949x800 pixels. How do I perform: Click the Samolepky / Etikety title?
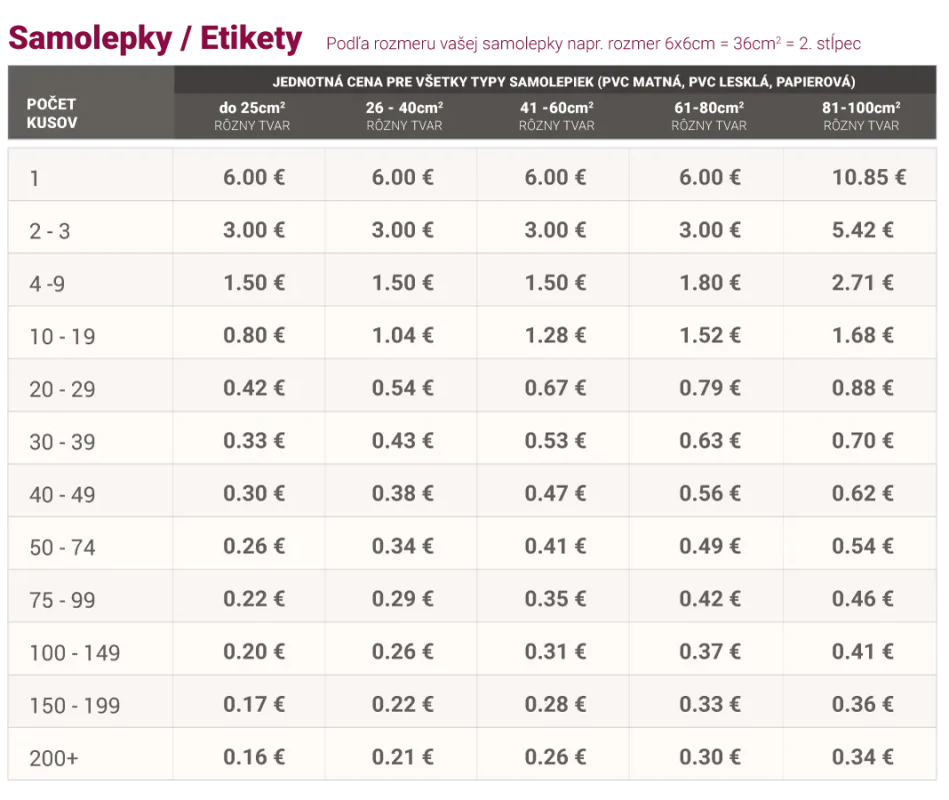tap(155, 39)
